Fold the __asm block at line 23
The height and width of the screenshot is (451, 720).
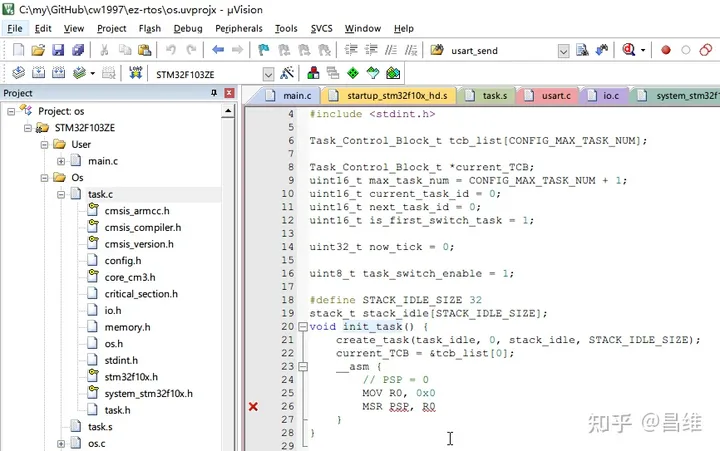pyautogui.click(x=303, y=366)
